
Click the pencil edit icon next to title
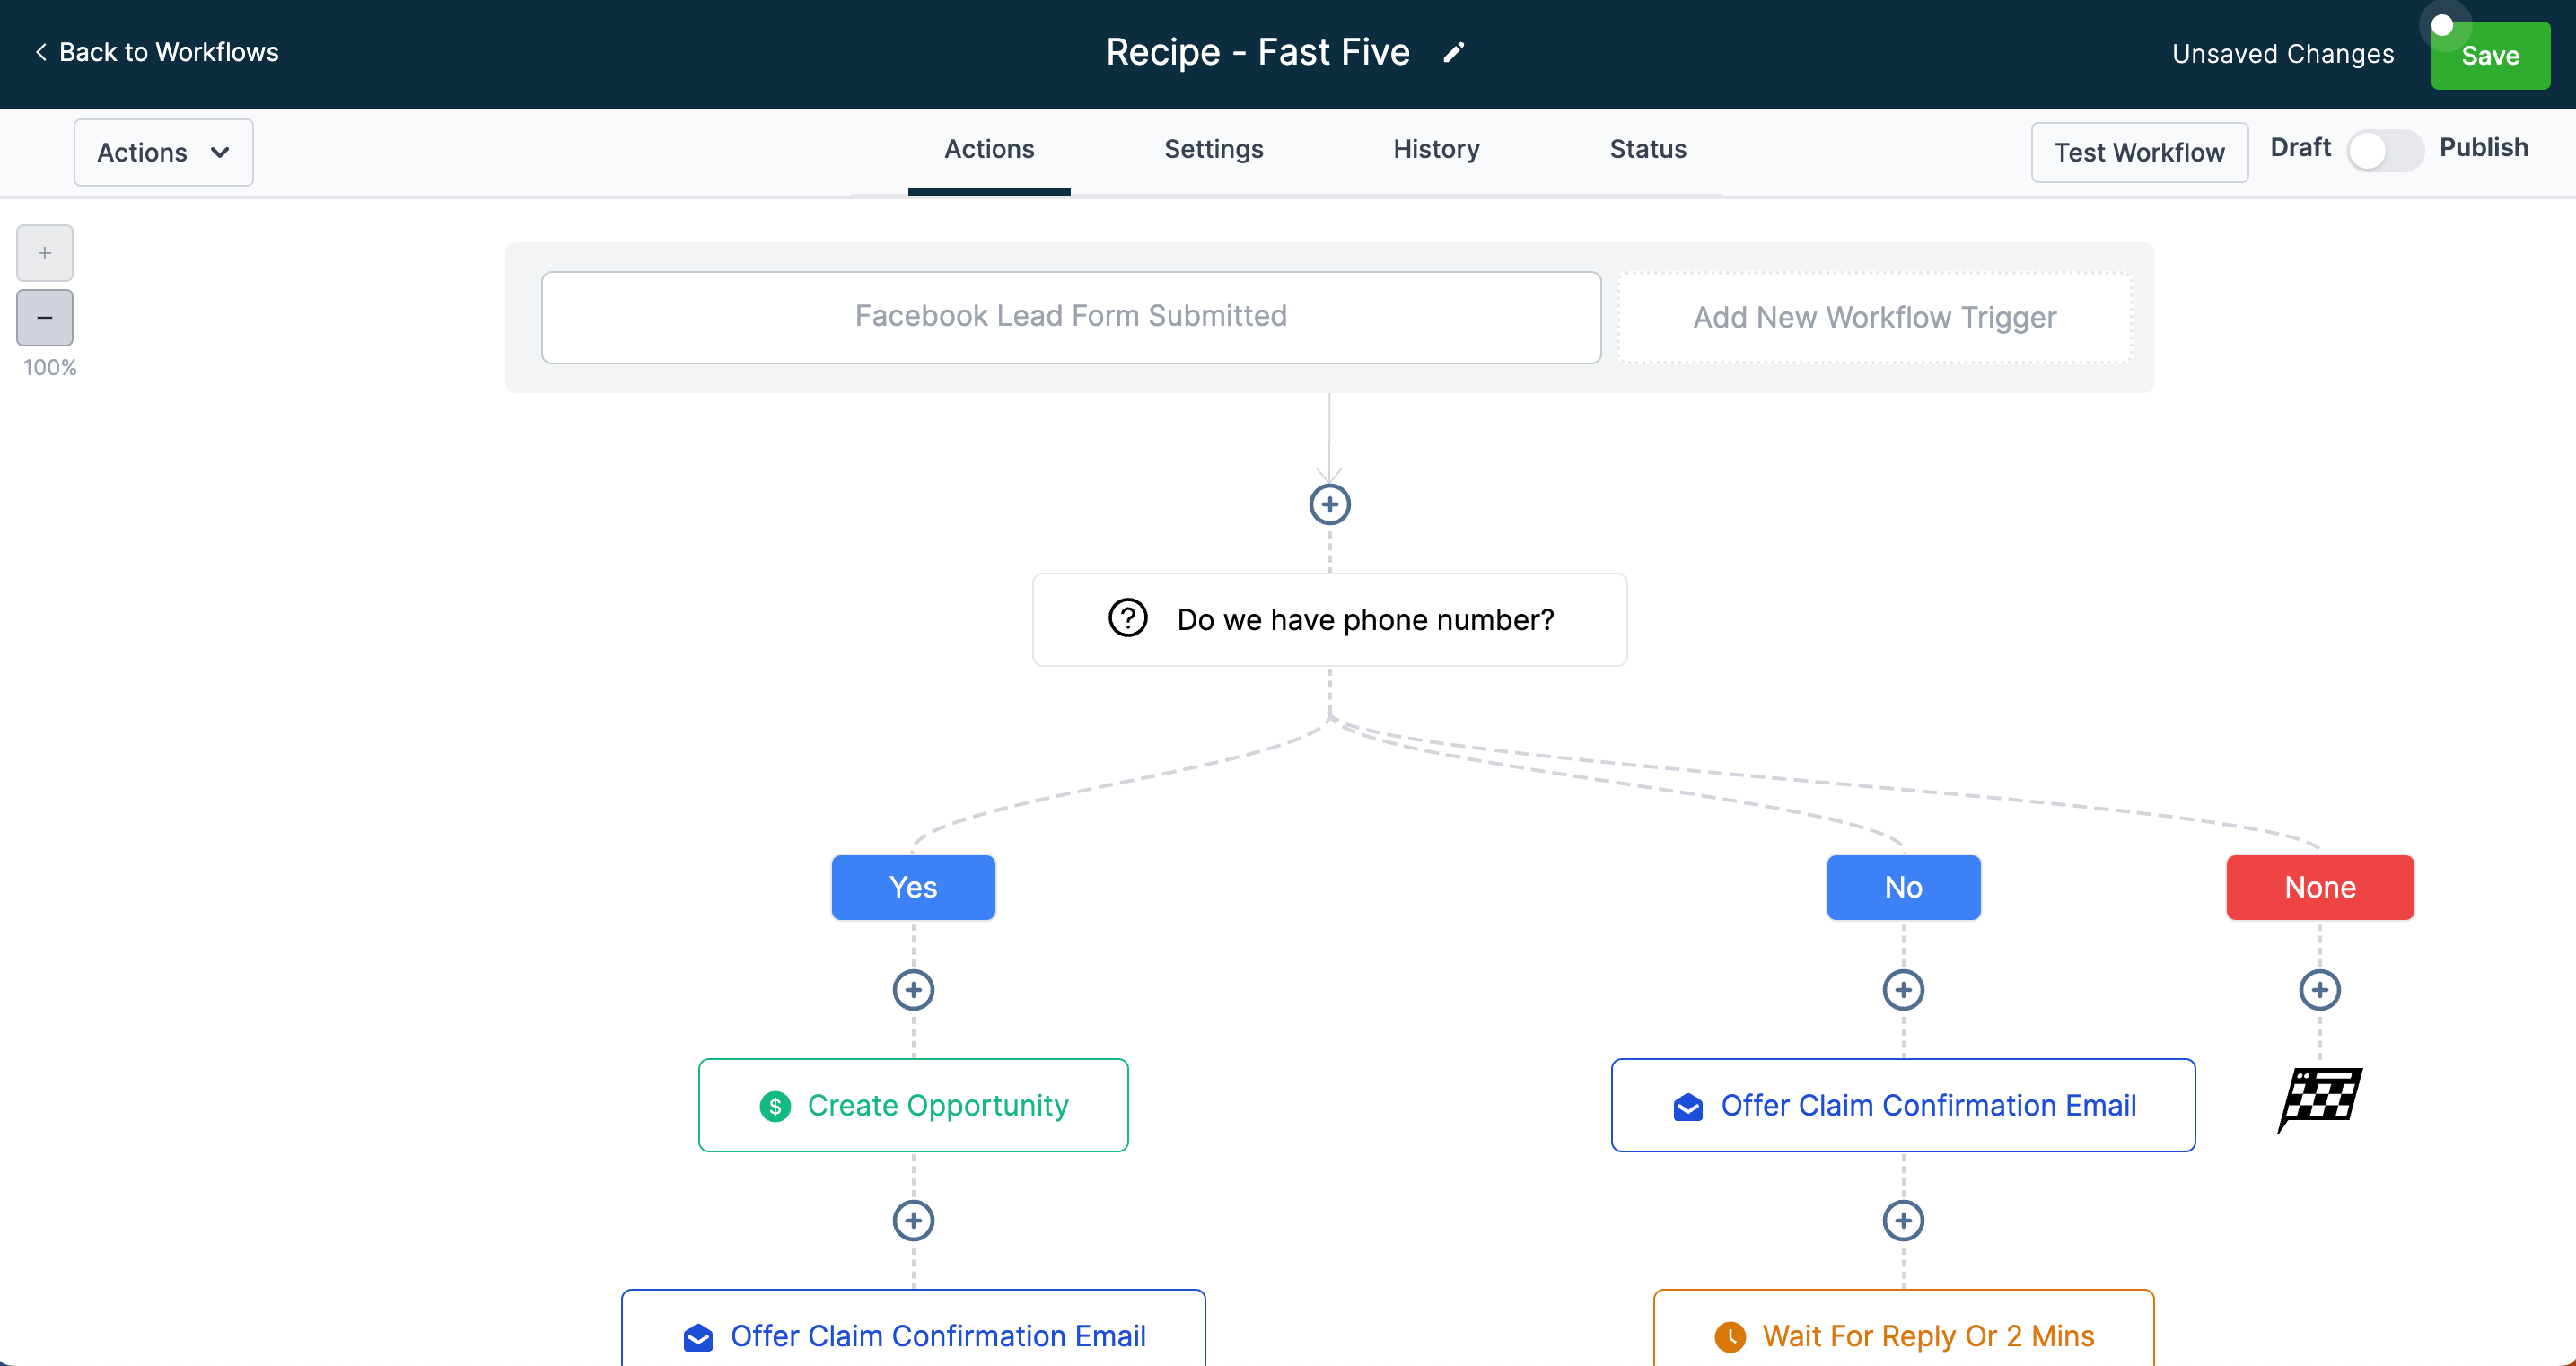(1455, 51)
